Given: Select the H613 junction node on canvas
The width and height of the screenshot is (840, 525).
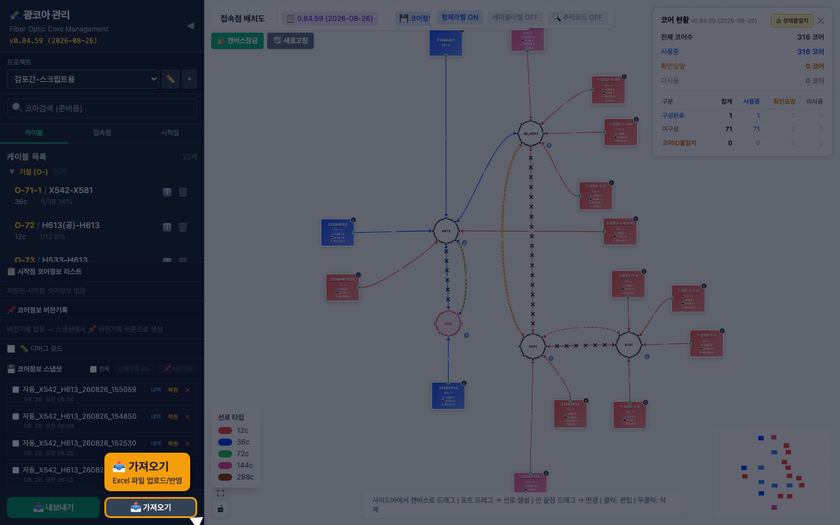Looking at the screenshot, I should point(446,231).
